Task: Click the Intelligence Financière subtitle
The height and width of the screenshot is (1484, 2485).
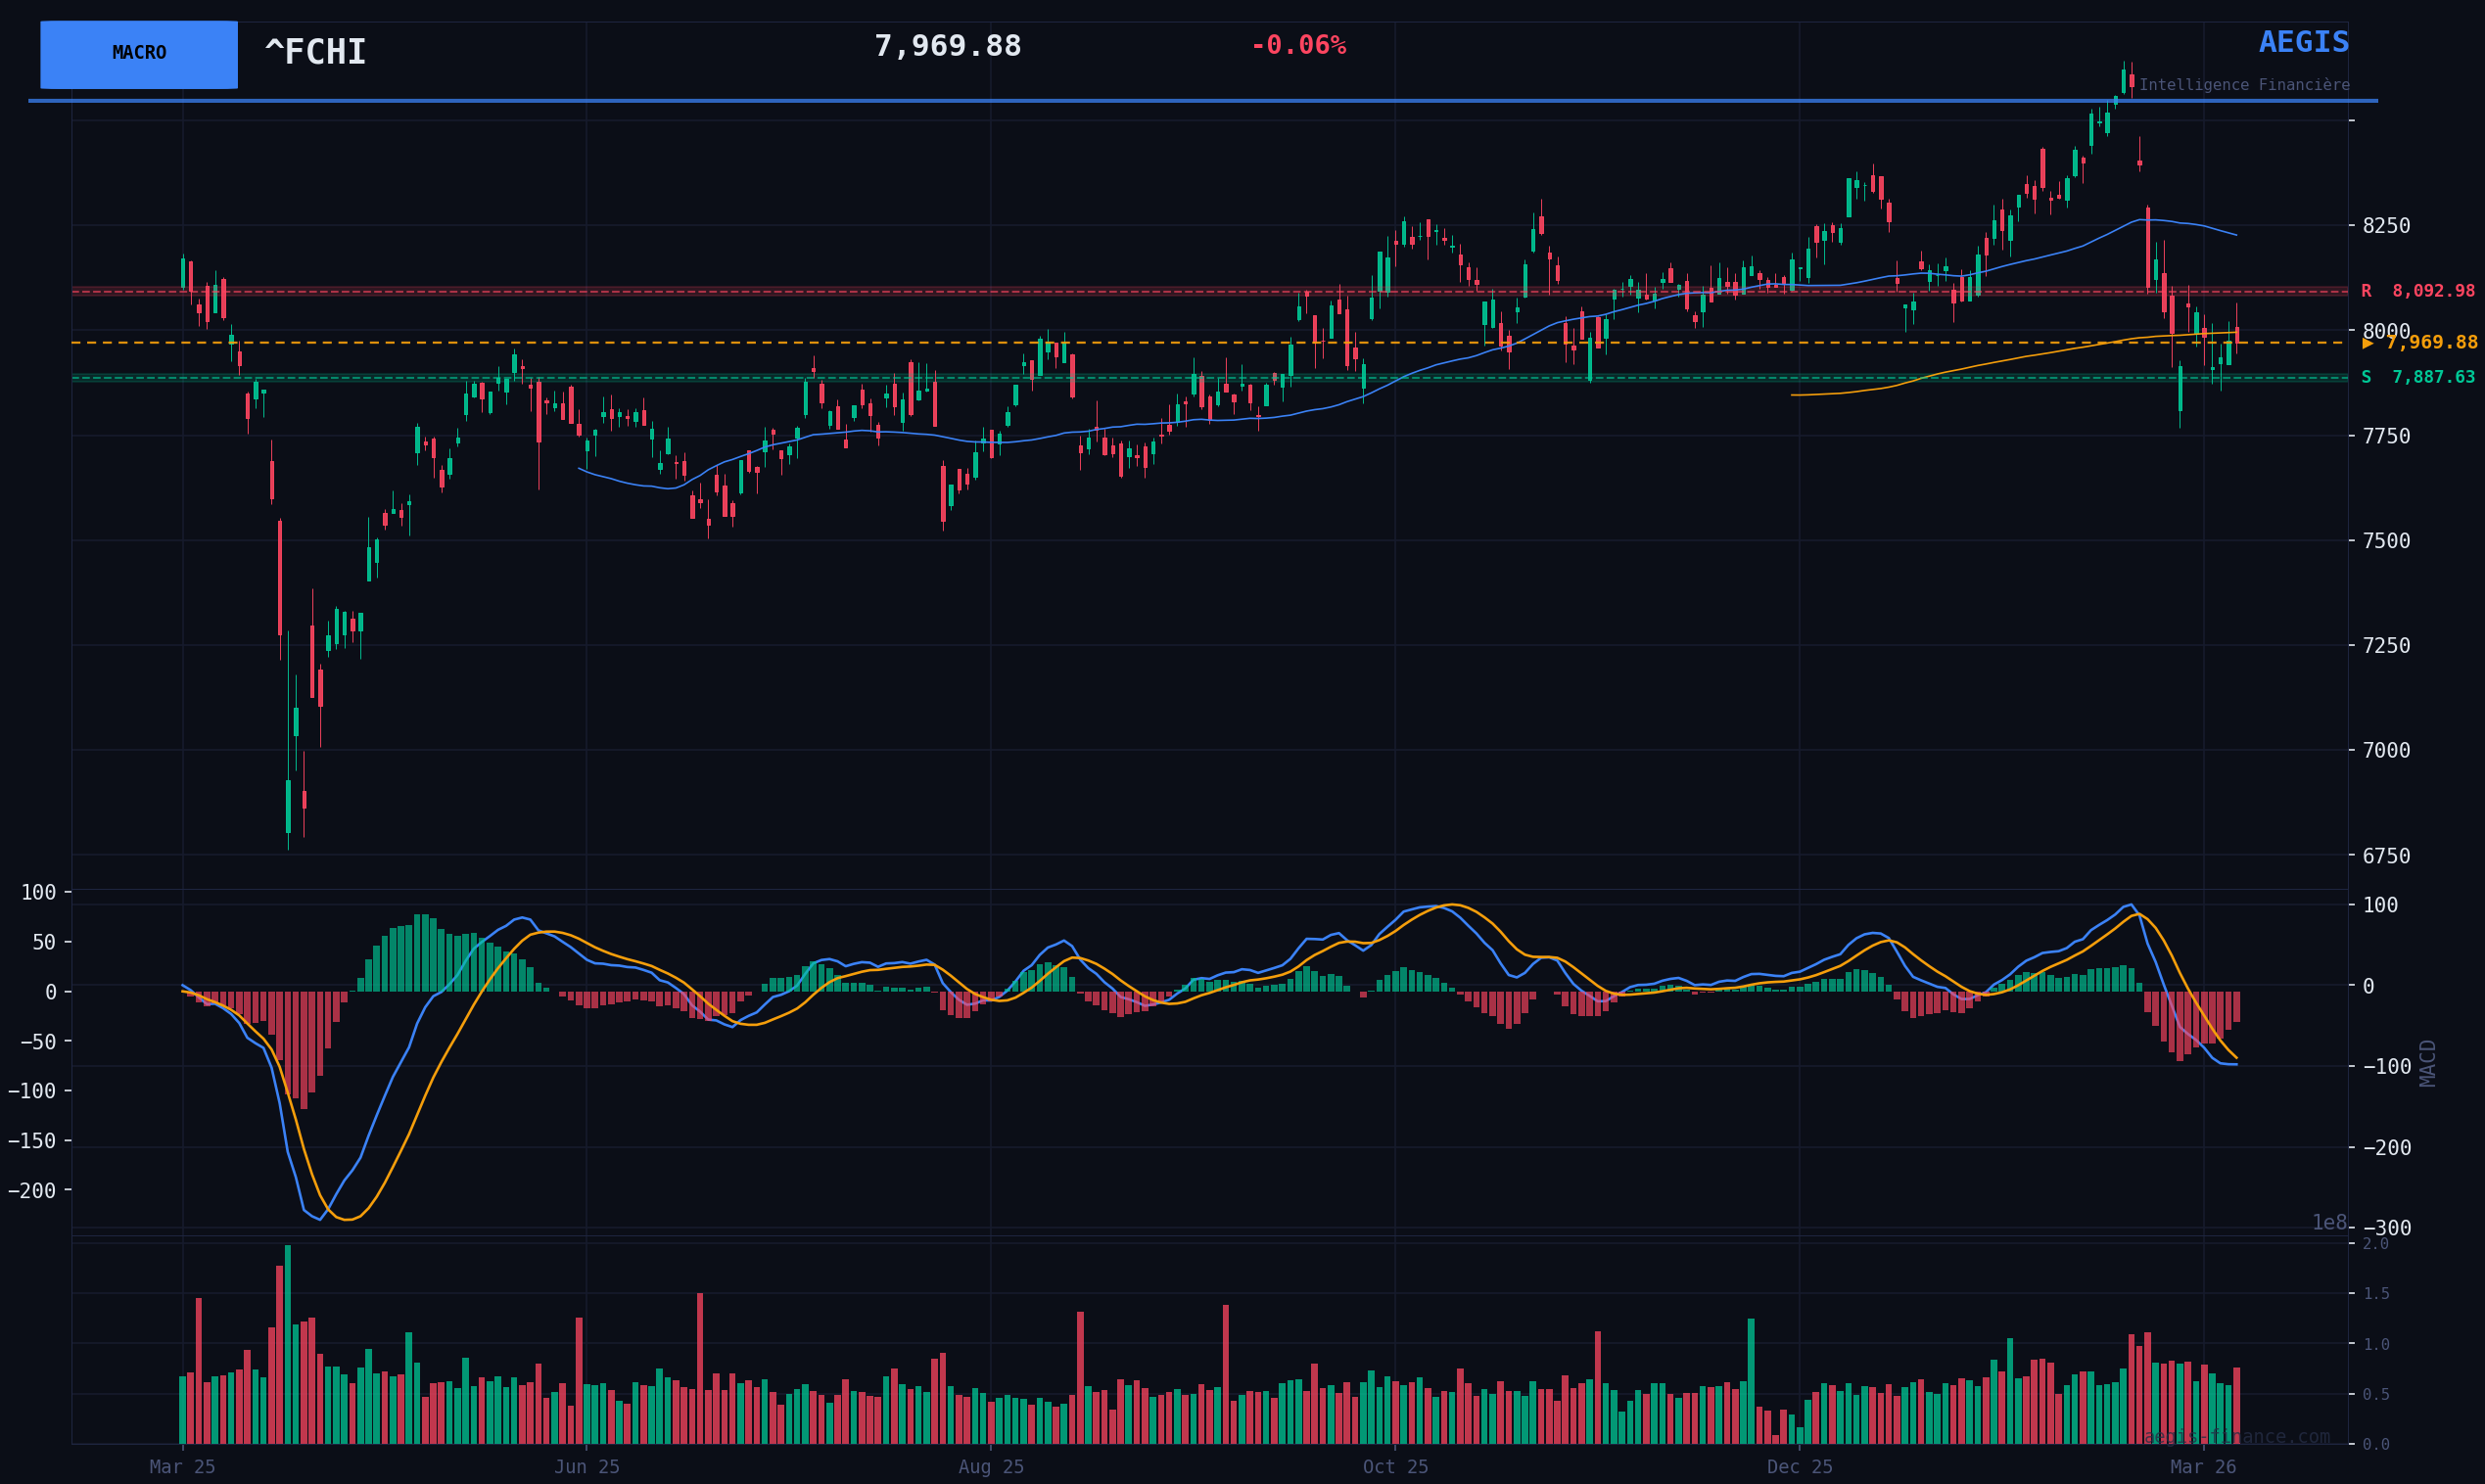Action: [x=2244, y=85]
